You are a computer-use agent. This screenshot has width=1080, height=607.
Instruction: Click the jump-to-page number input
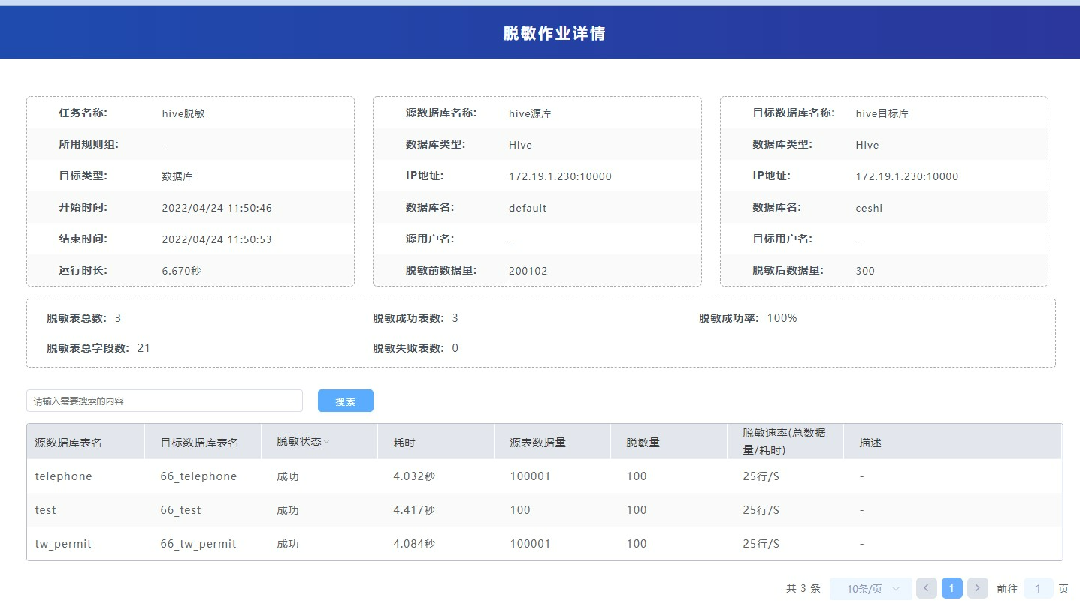pos(1038,589)
